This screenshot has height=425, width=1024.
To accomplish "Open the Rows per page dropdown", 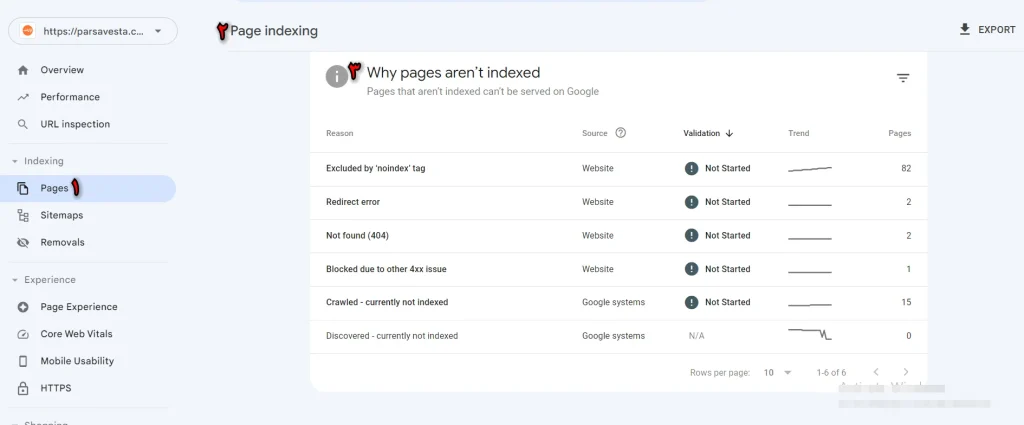I will [x=777, y=373].
